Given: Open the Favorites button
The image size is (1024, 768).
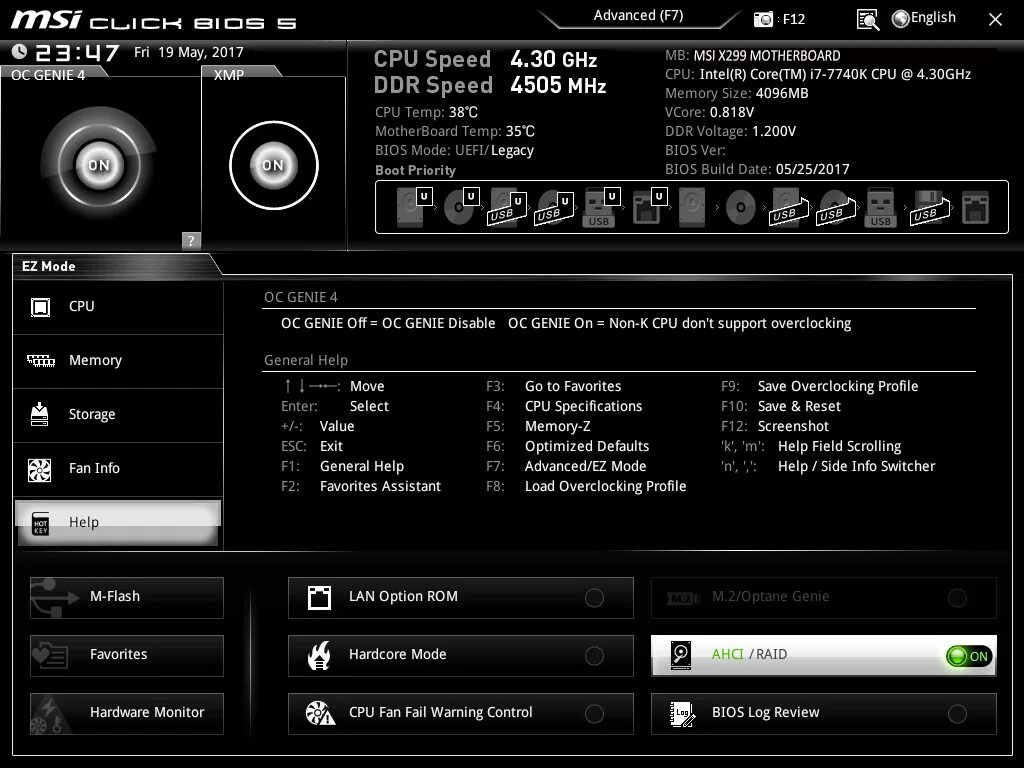Looking at the screenshot, I should (x=127, y=656).
